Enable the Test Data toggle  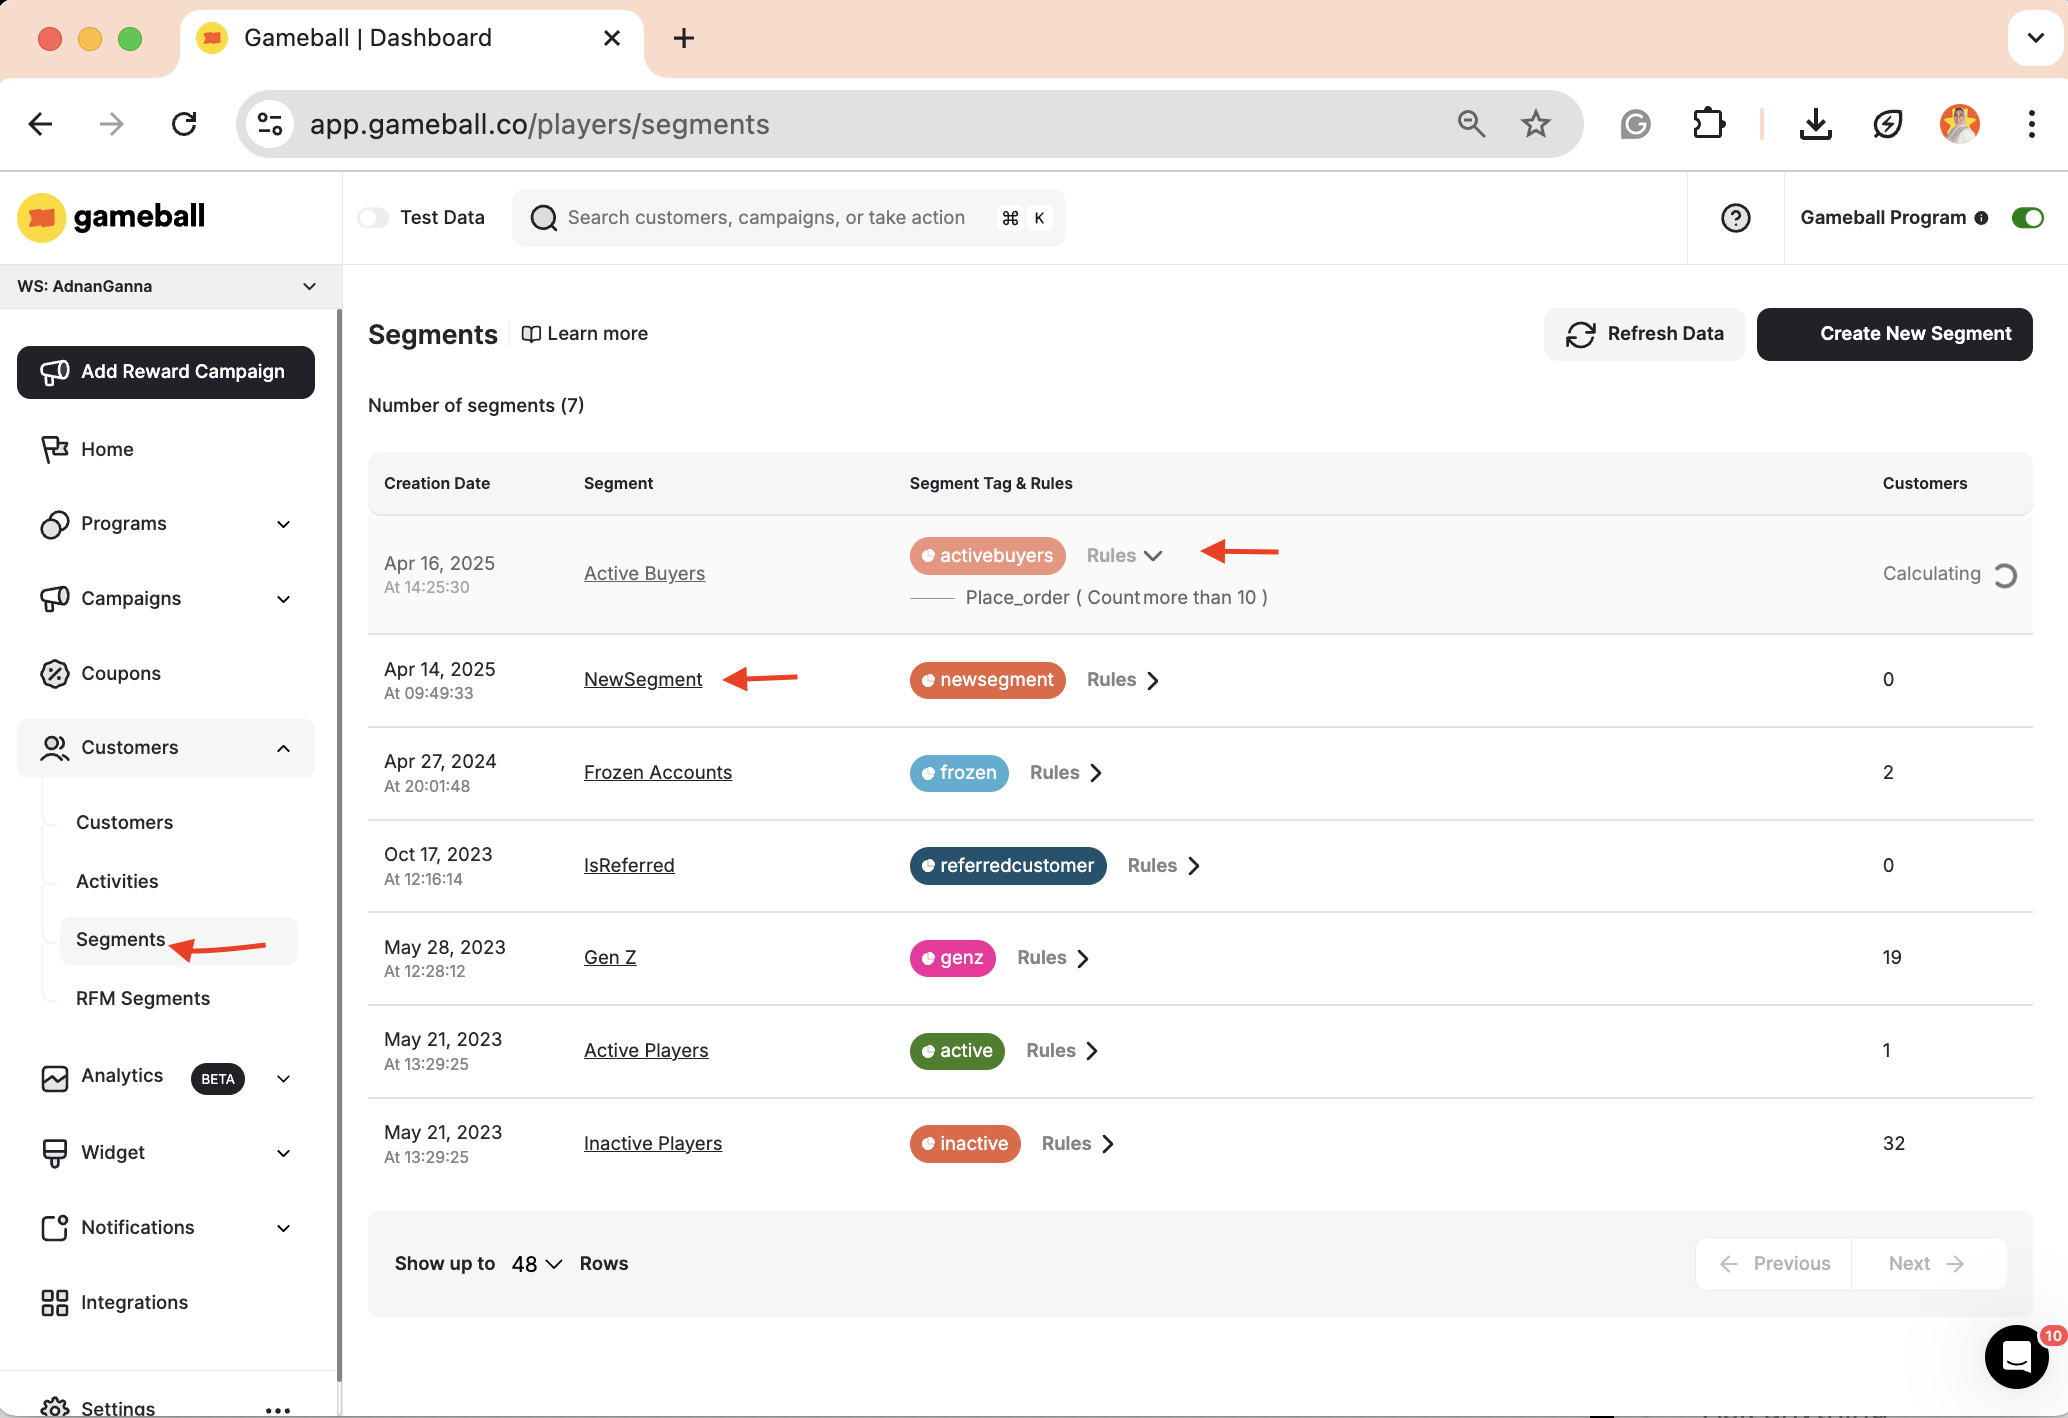pos(373,217)
